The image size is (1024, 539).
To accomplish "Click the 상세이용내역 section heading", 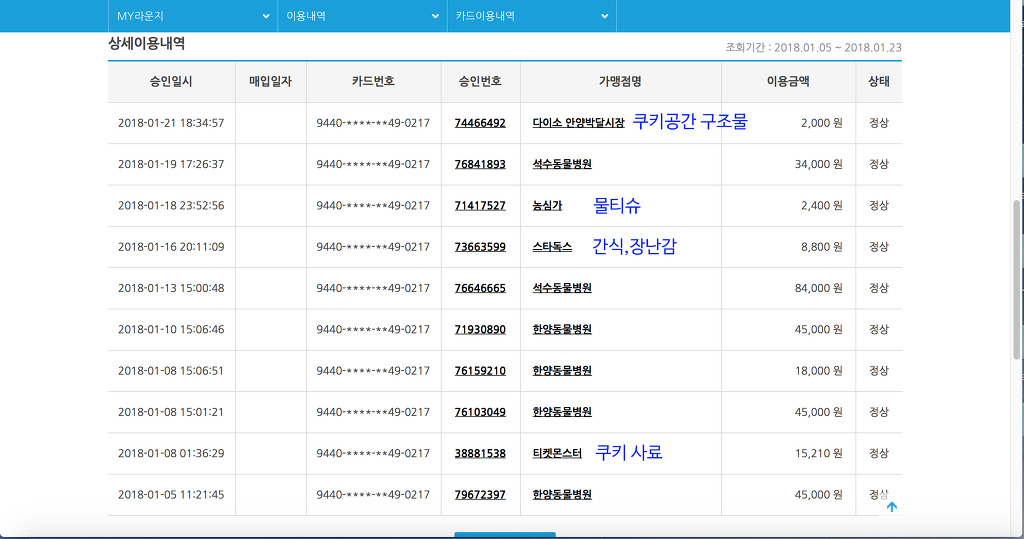I will click(x=147, y=44).
